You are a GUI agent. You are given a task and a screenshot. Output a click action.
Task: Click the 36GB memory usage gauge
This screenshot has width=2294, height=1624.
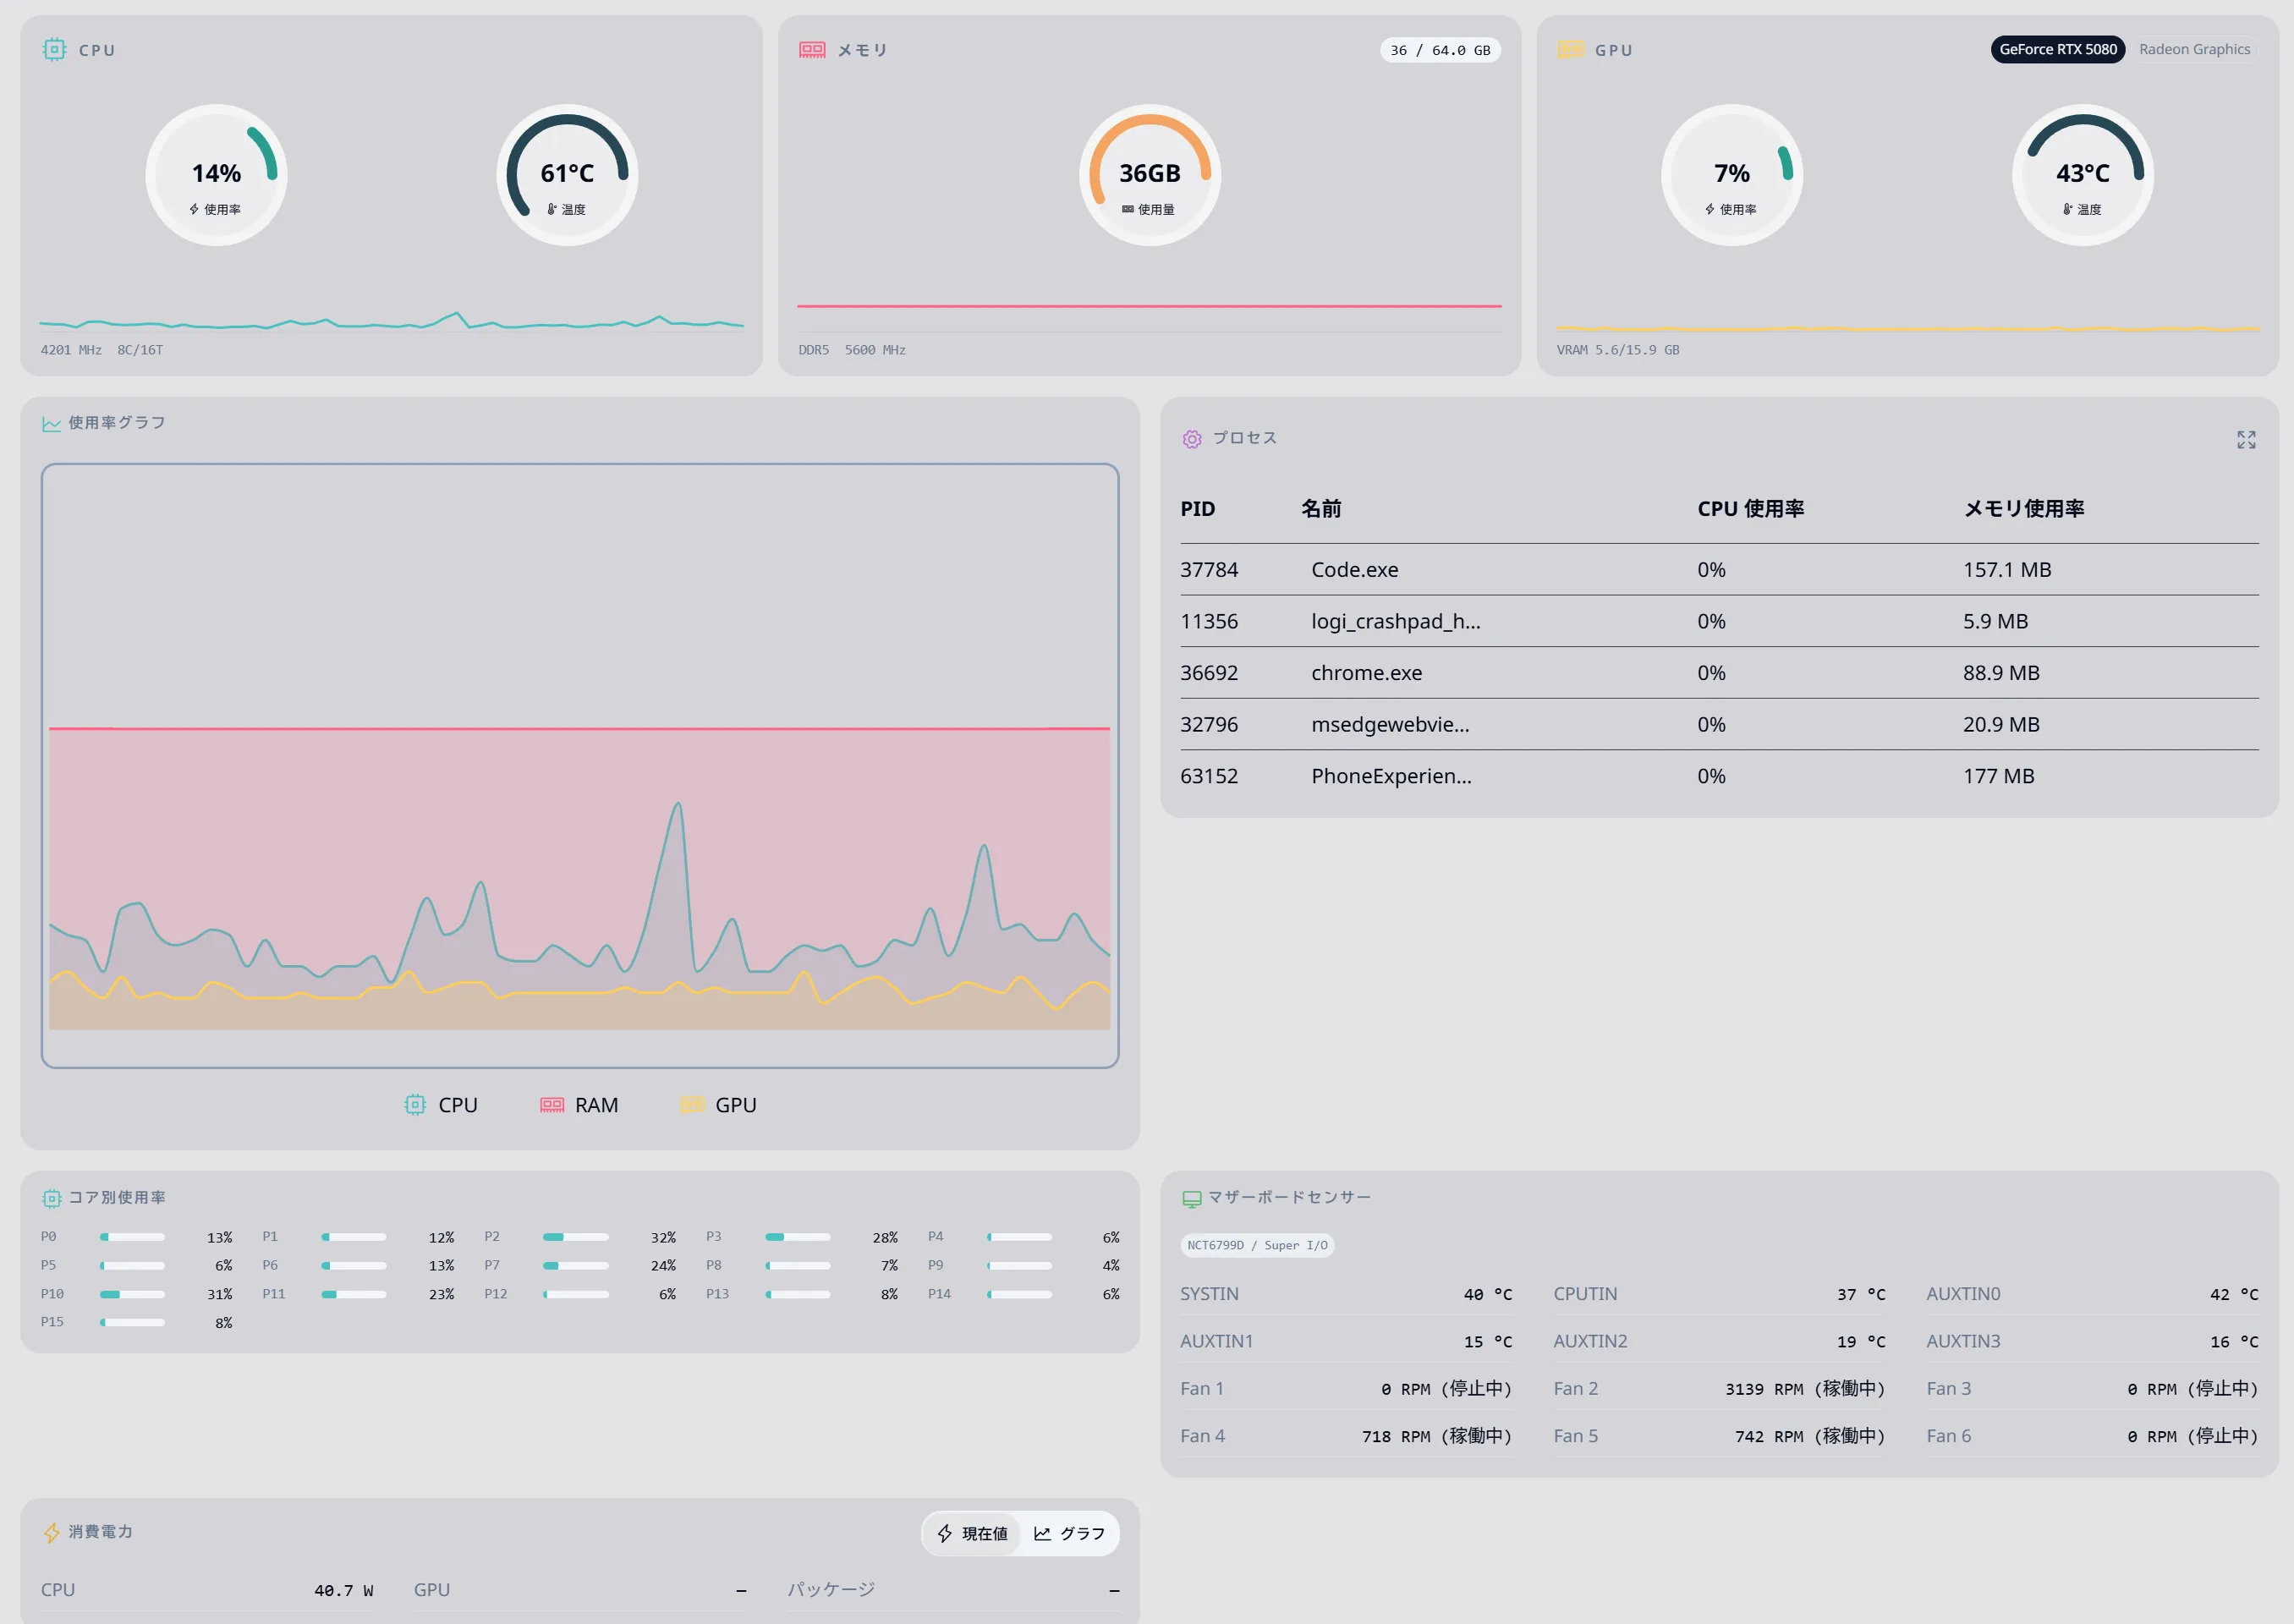1150,175
